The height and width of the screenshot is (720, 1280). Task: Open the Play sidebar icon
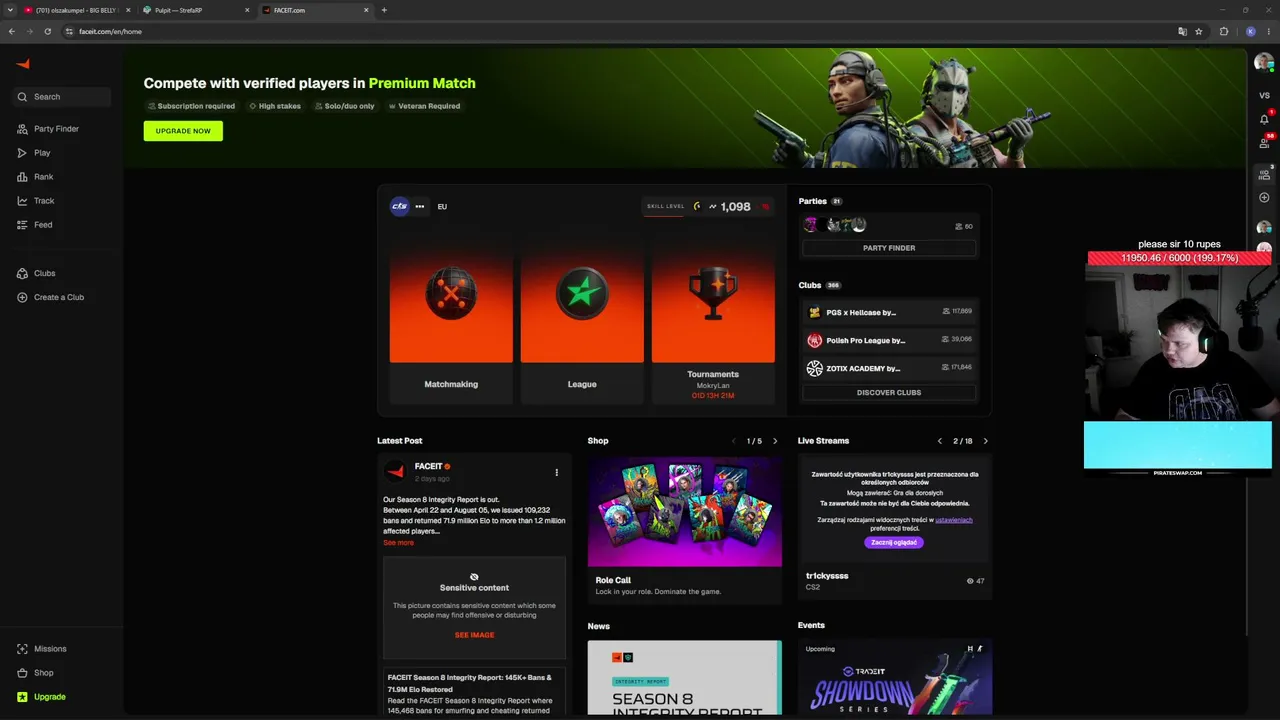pyautogui.click(x=22, y=153)
